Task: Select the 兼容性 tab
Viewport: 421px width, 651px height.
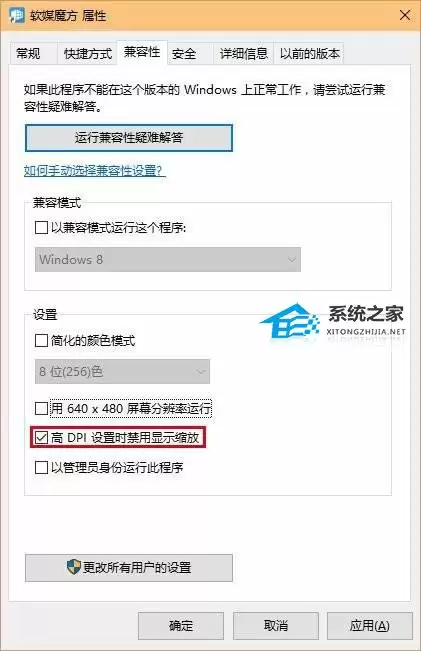Action: click(142, 52)
